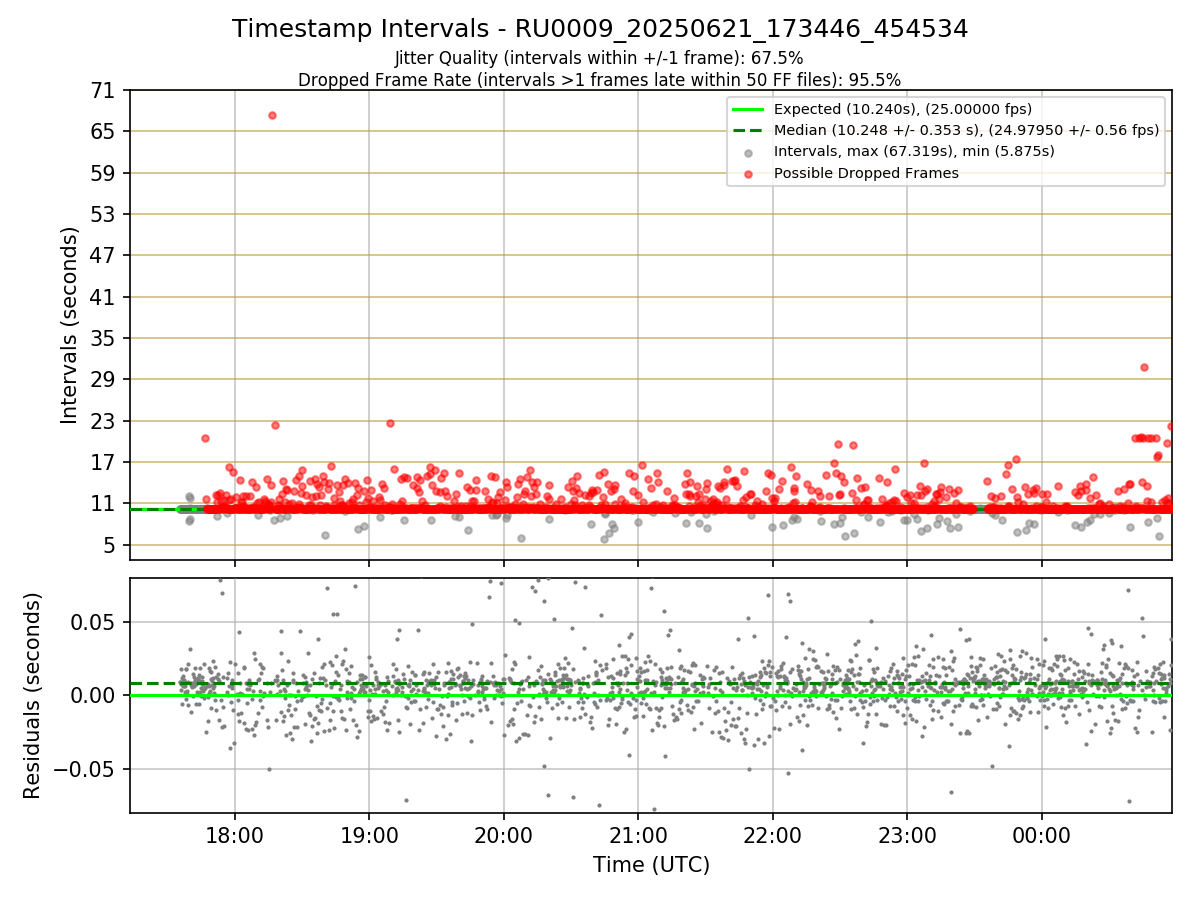Click the red dot legend marker

point(748,174)
